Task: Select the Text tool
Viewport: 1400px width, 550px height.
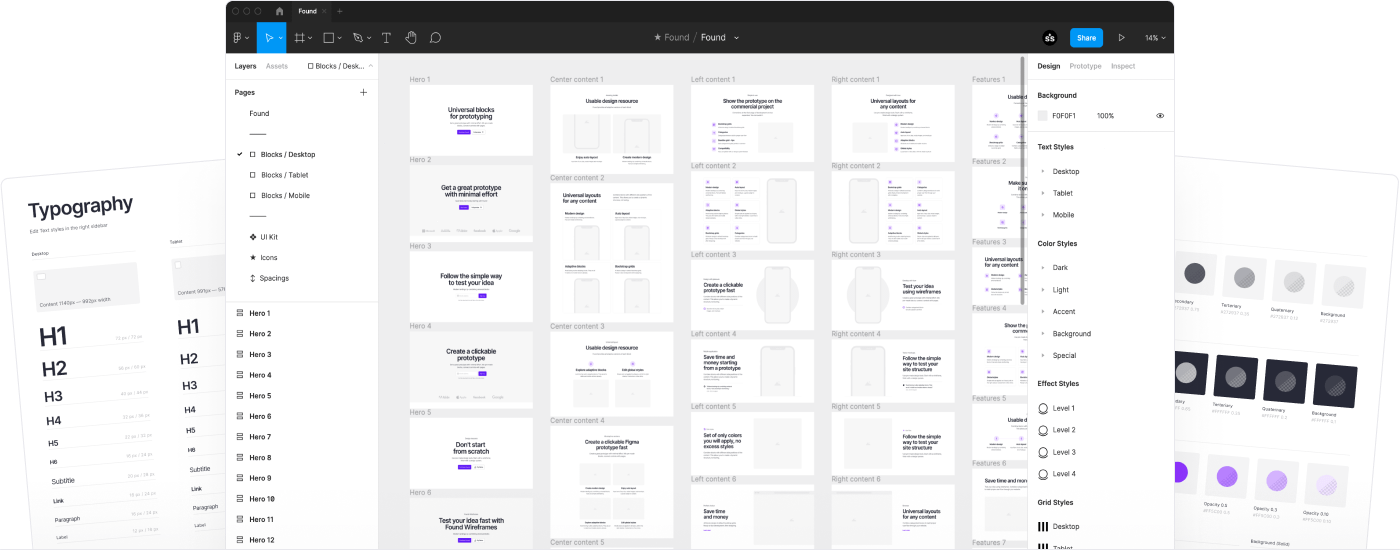Action: click(386, 38)
